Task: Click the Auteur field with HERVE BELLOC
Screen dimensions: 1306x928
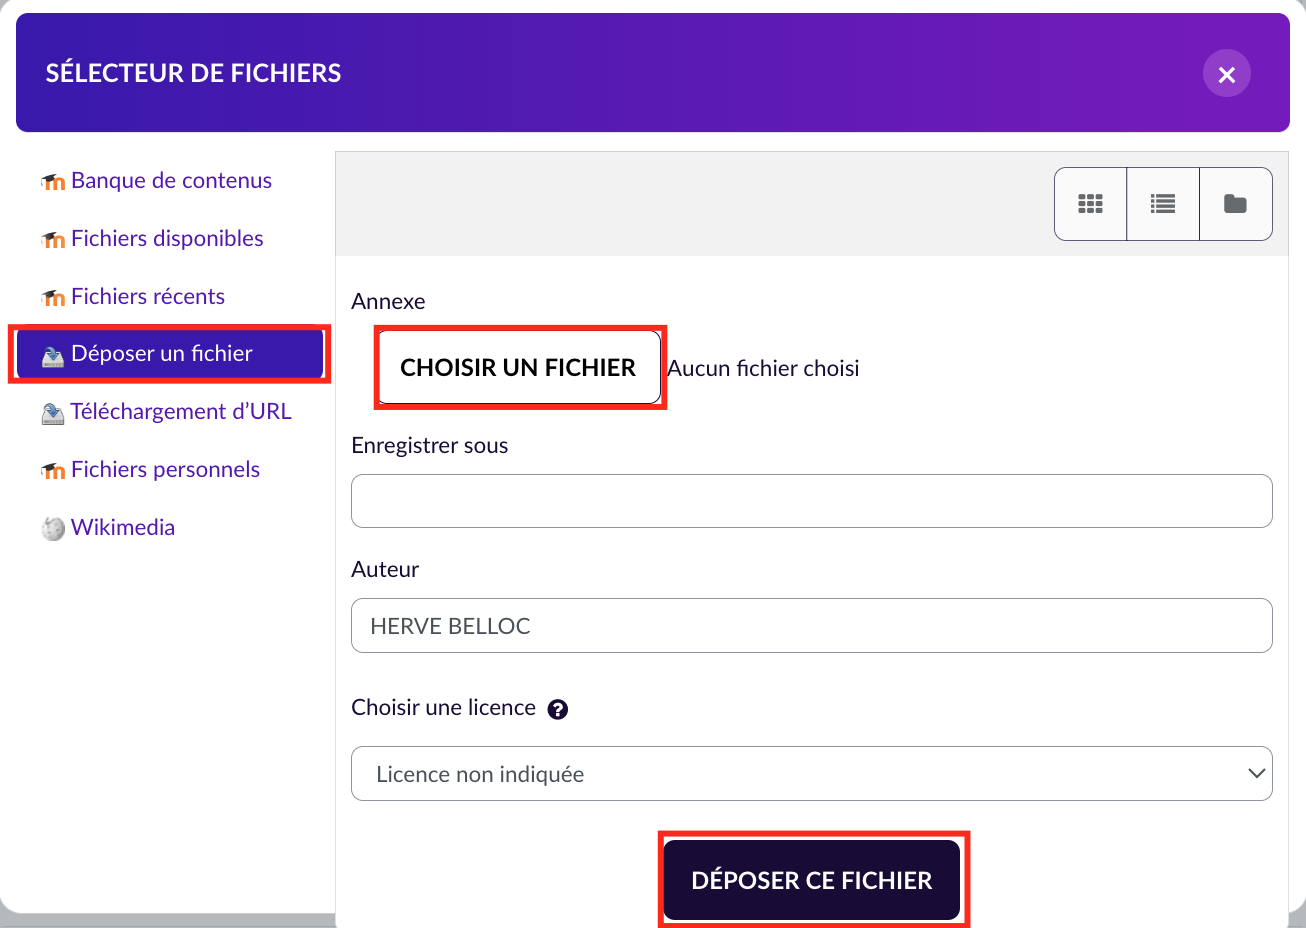Action: [x=811, y=626]
